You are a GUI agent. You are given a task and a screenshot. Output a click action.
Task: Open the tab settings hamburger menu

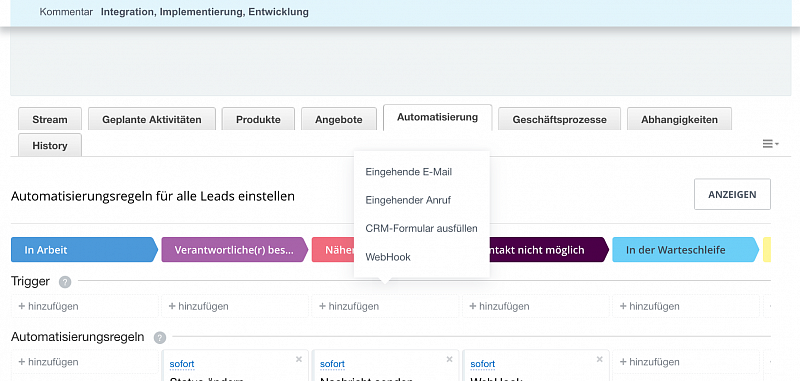pyautogui.click(x=770, y=144)
